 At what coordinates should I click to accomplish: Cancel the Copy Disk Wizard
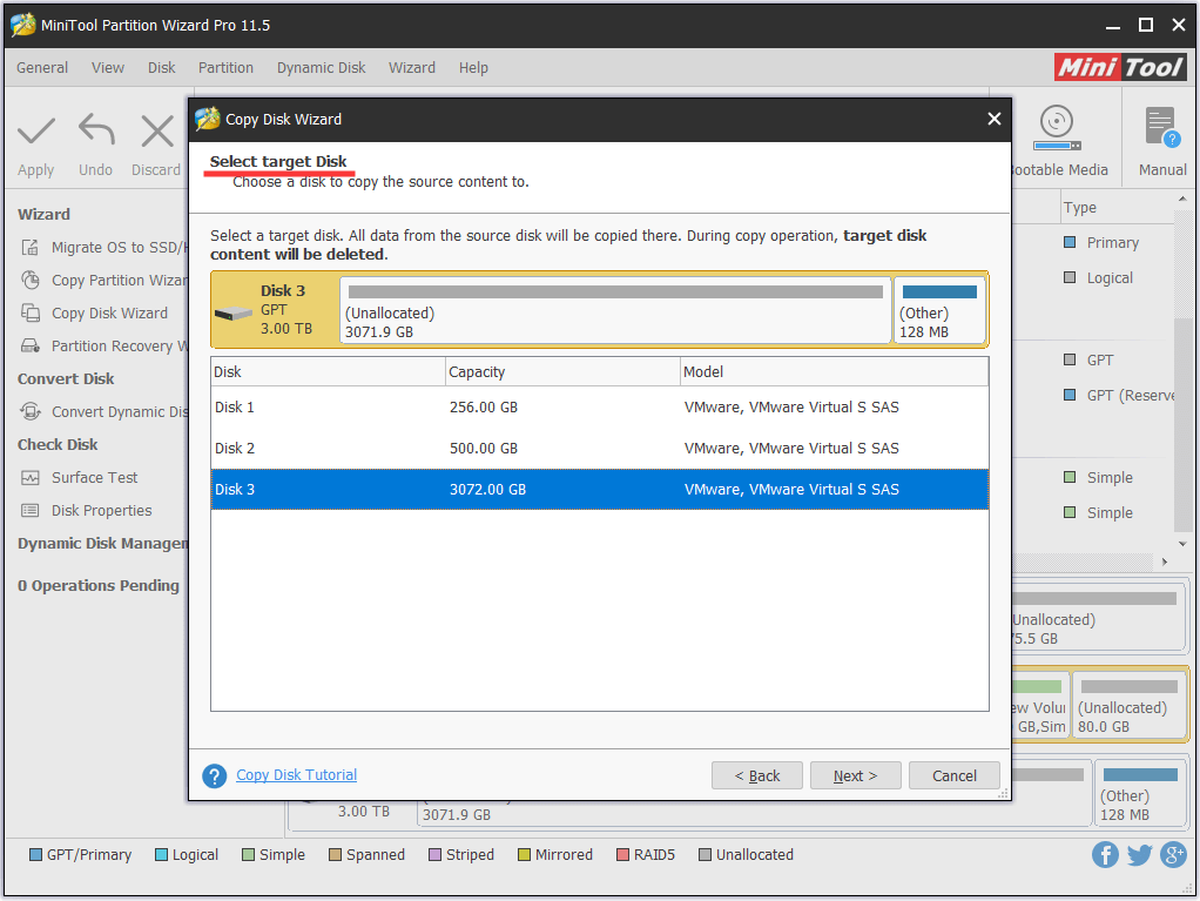tap(954, 775)
